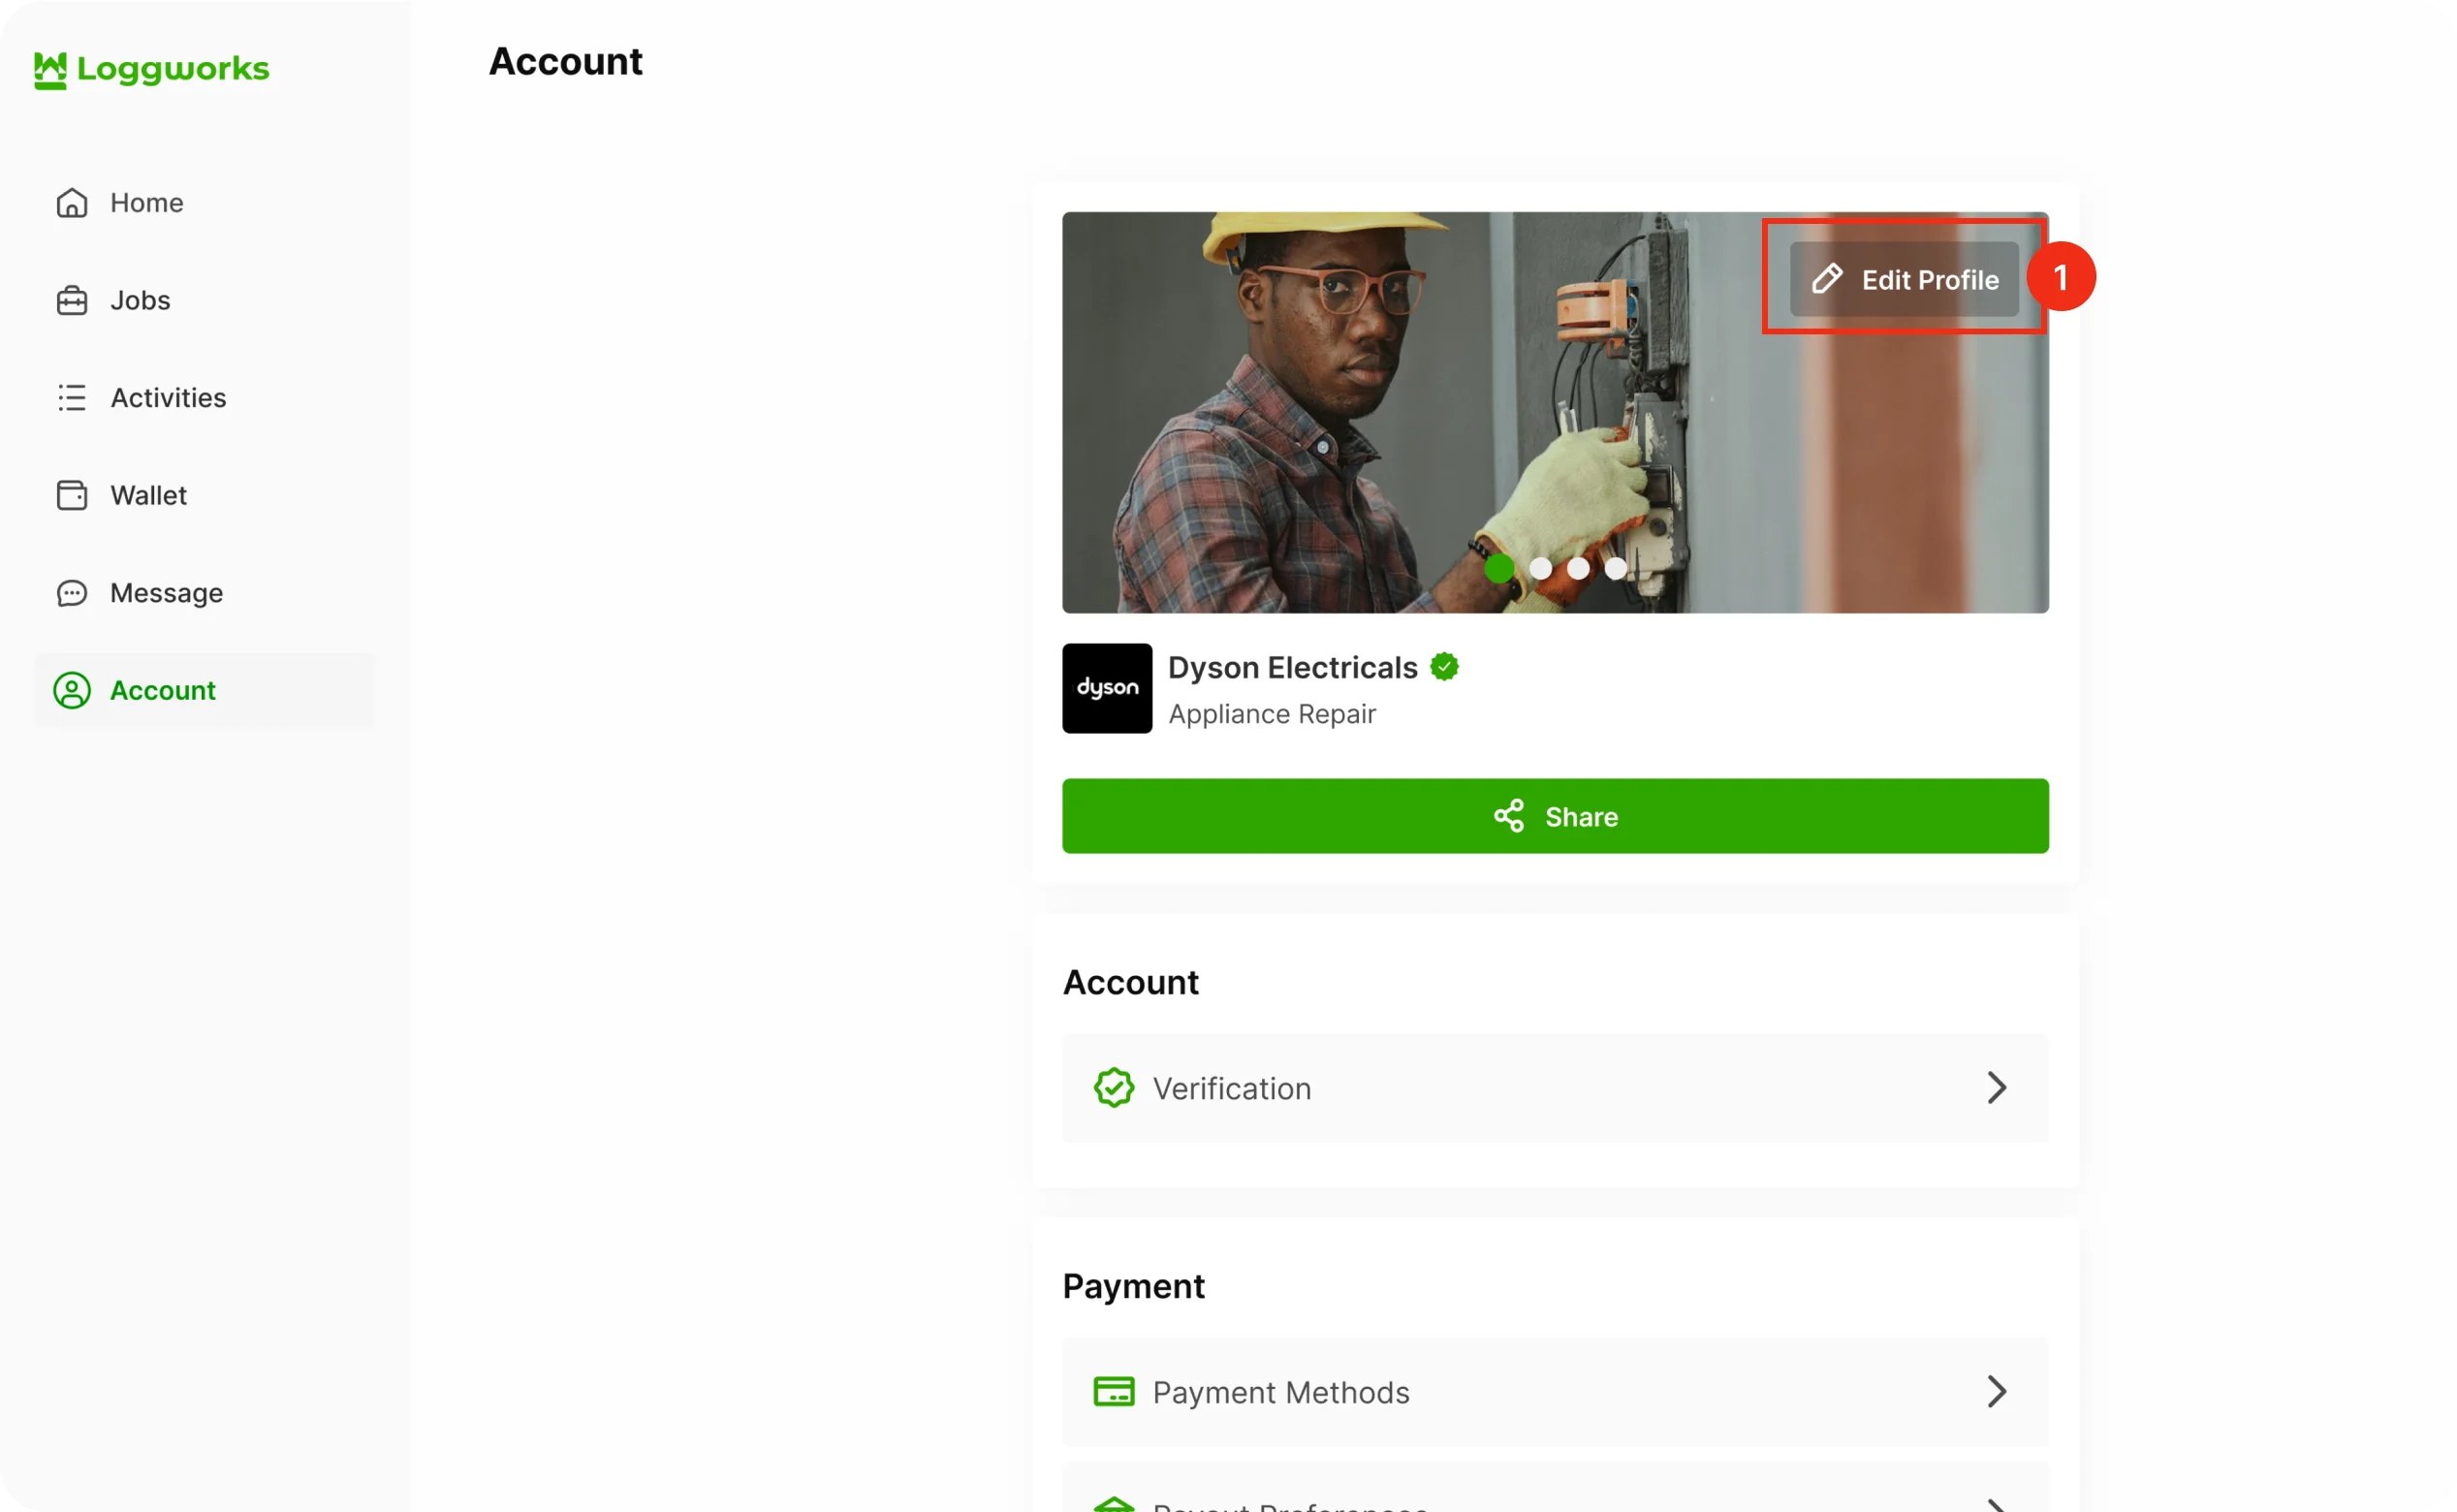Viewport: 2457px width, 1512px height.
Task: Open the Jobs menu item
Action: tap(140, 300)
